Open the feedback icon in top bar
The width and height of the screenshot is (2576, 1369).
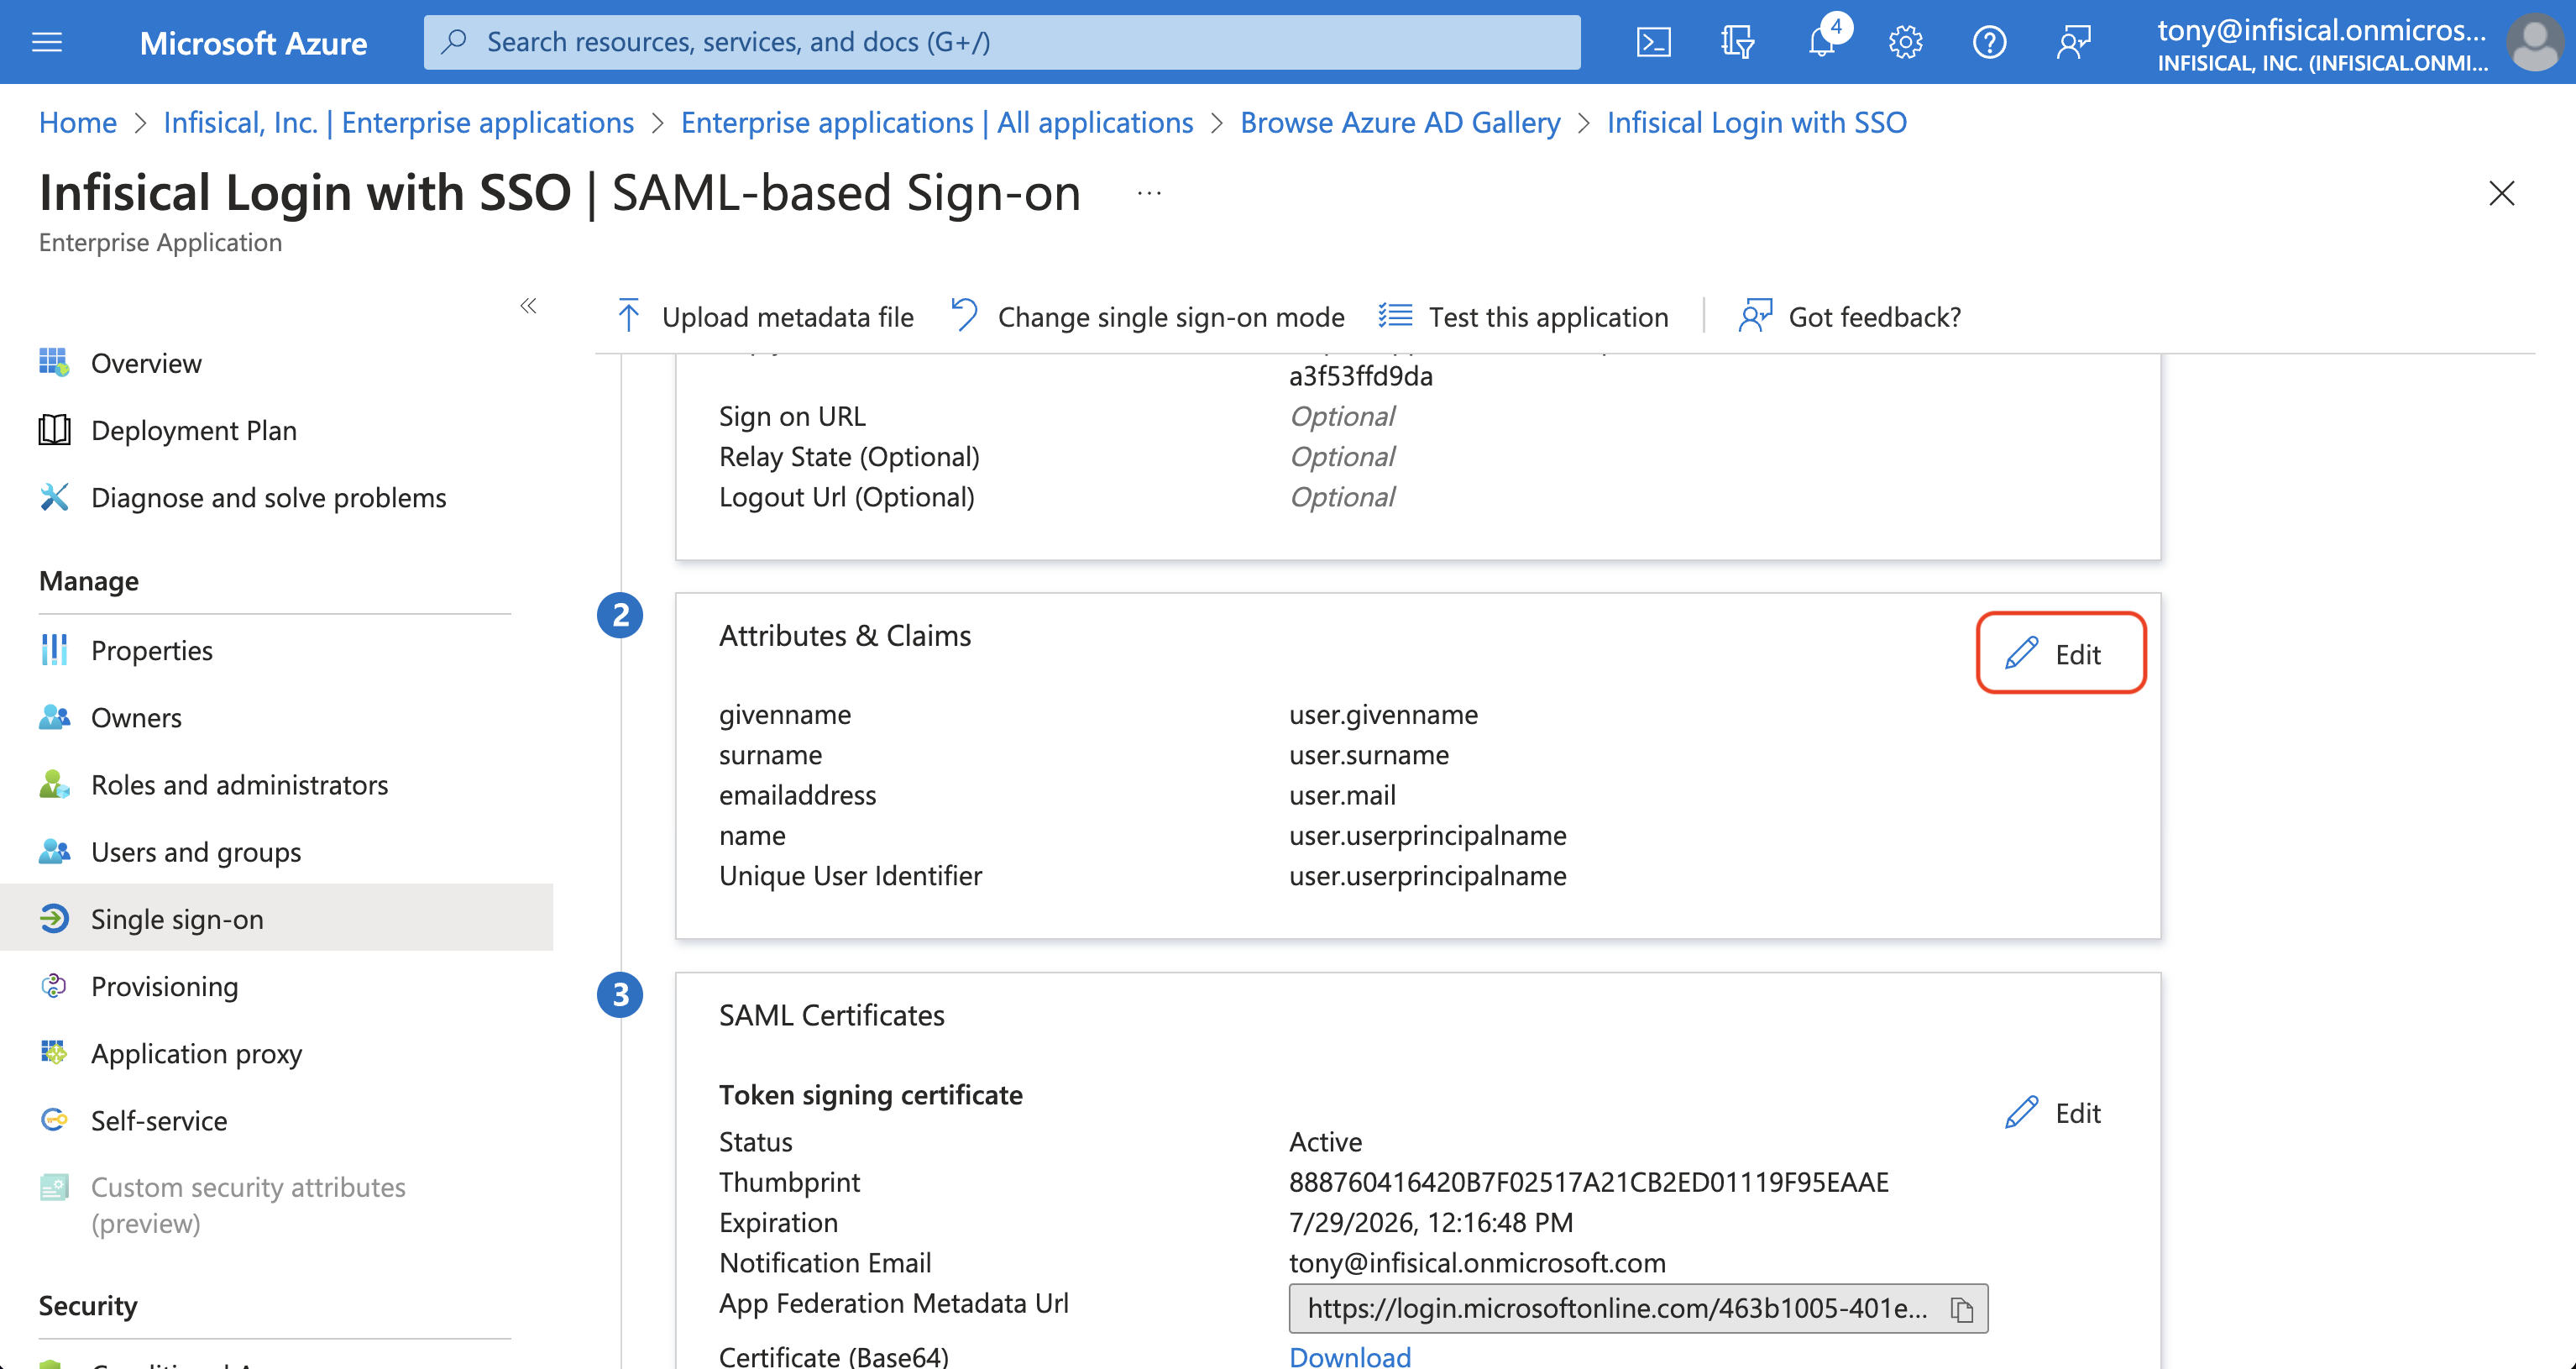coord(2073,42)
